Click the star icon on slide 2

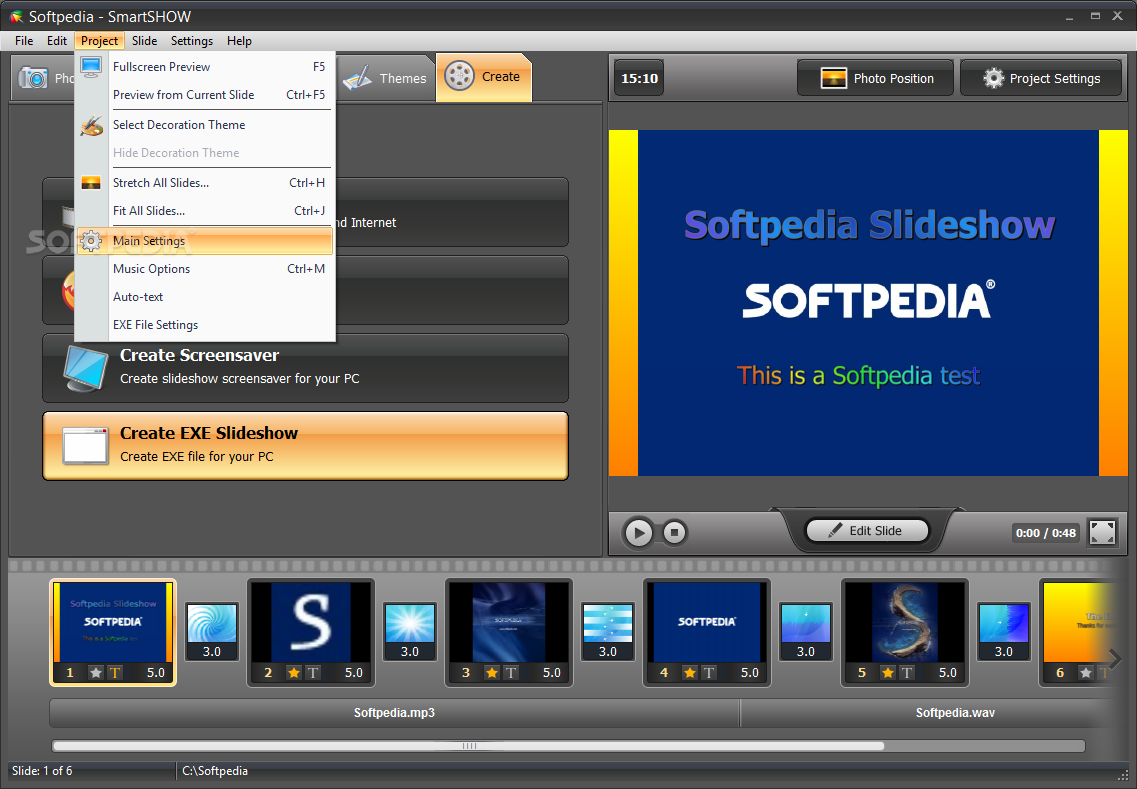[294, 672]
